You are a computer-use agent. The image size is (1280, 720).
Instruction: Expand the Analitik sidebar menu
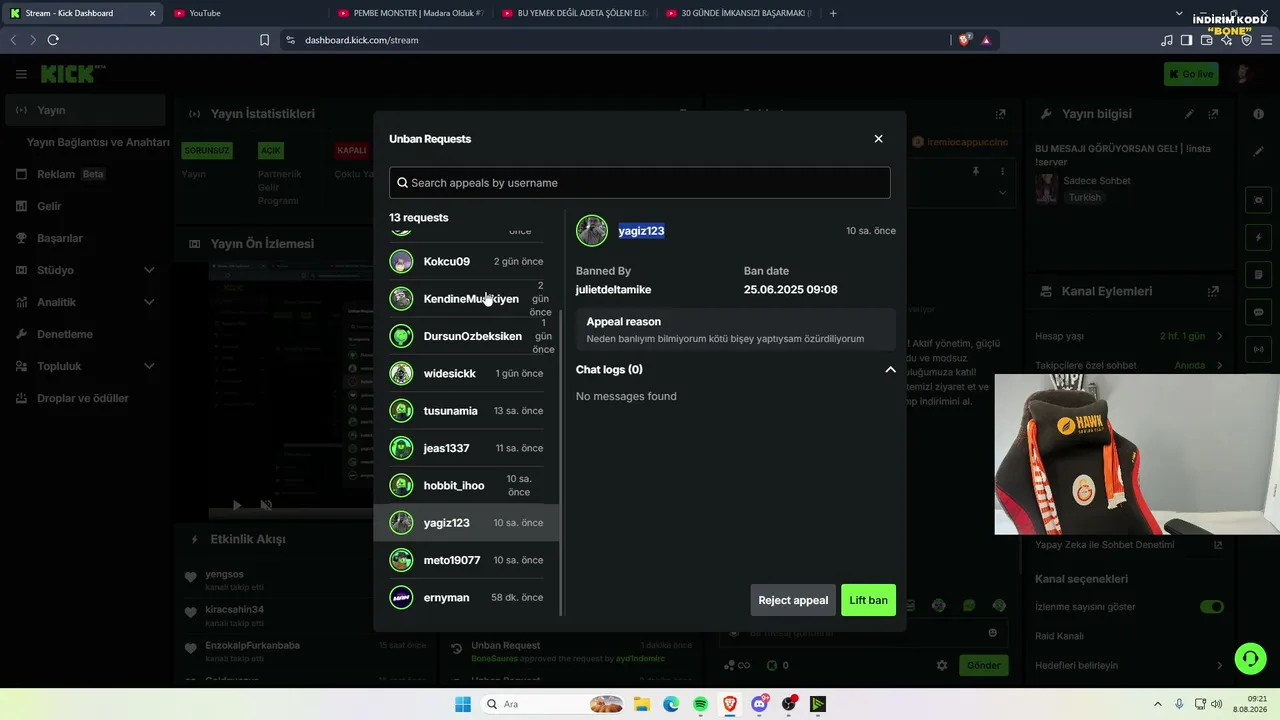click(85, 302)
